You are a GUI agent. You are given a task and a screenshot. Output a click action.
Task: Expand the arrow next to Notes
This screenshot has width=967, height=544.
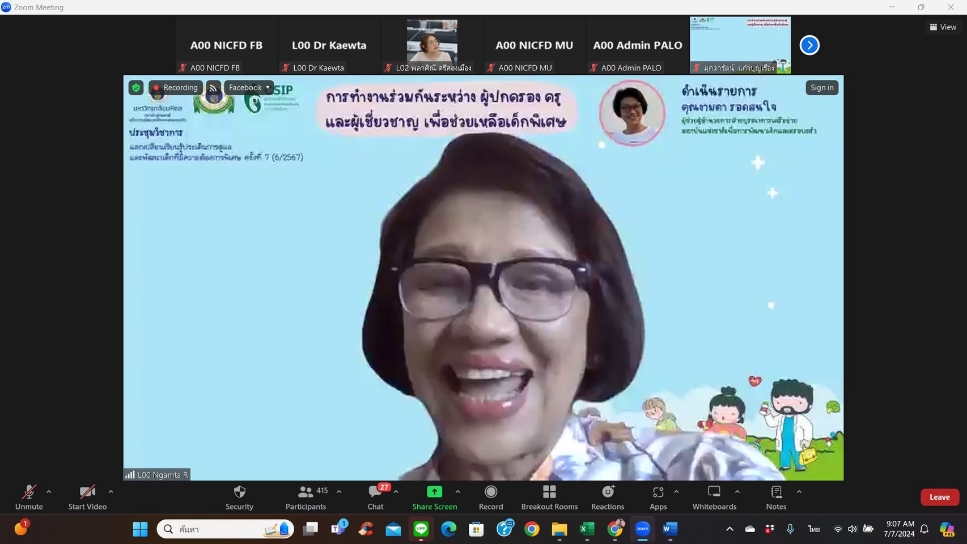799,492
